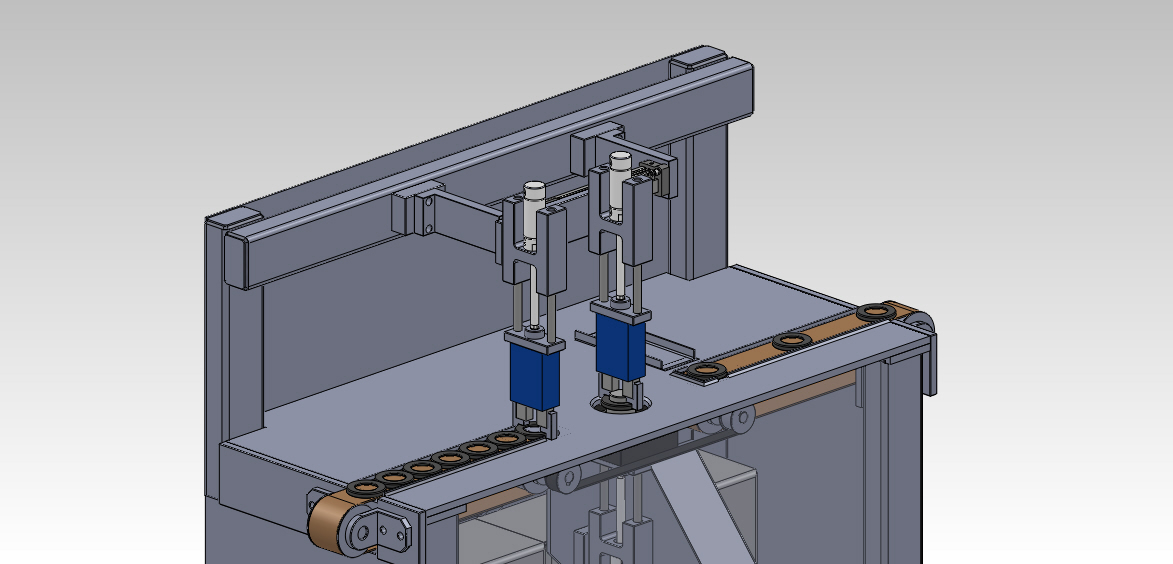Click the right white pneumatic cylinder top
This screenshot has width=1173, height=564.
pyautogui.click(x=619, y=159)
